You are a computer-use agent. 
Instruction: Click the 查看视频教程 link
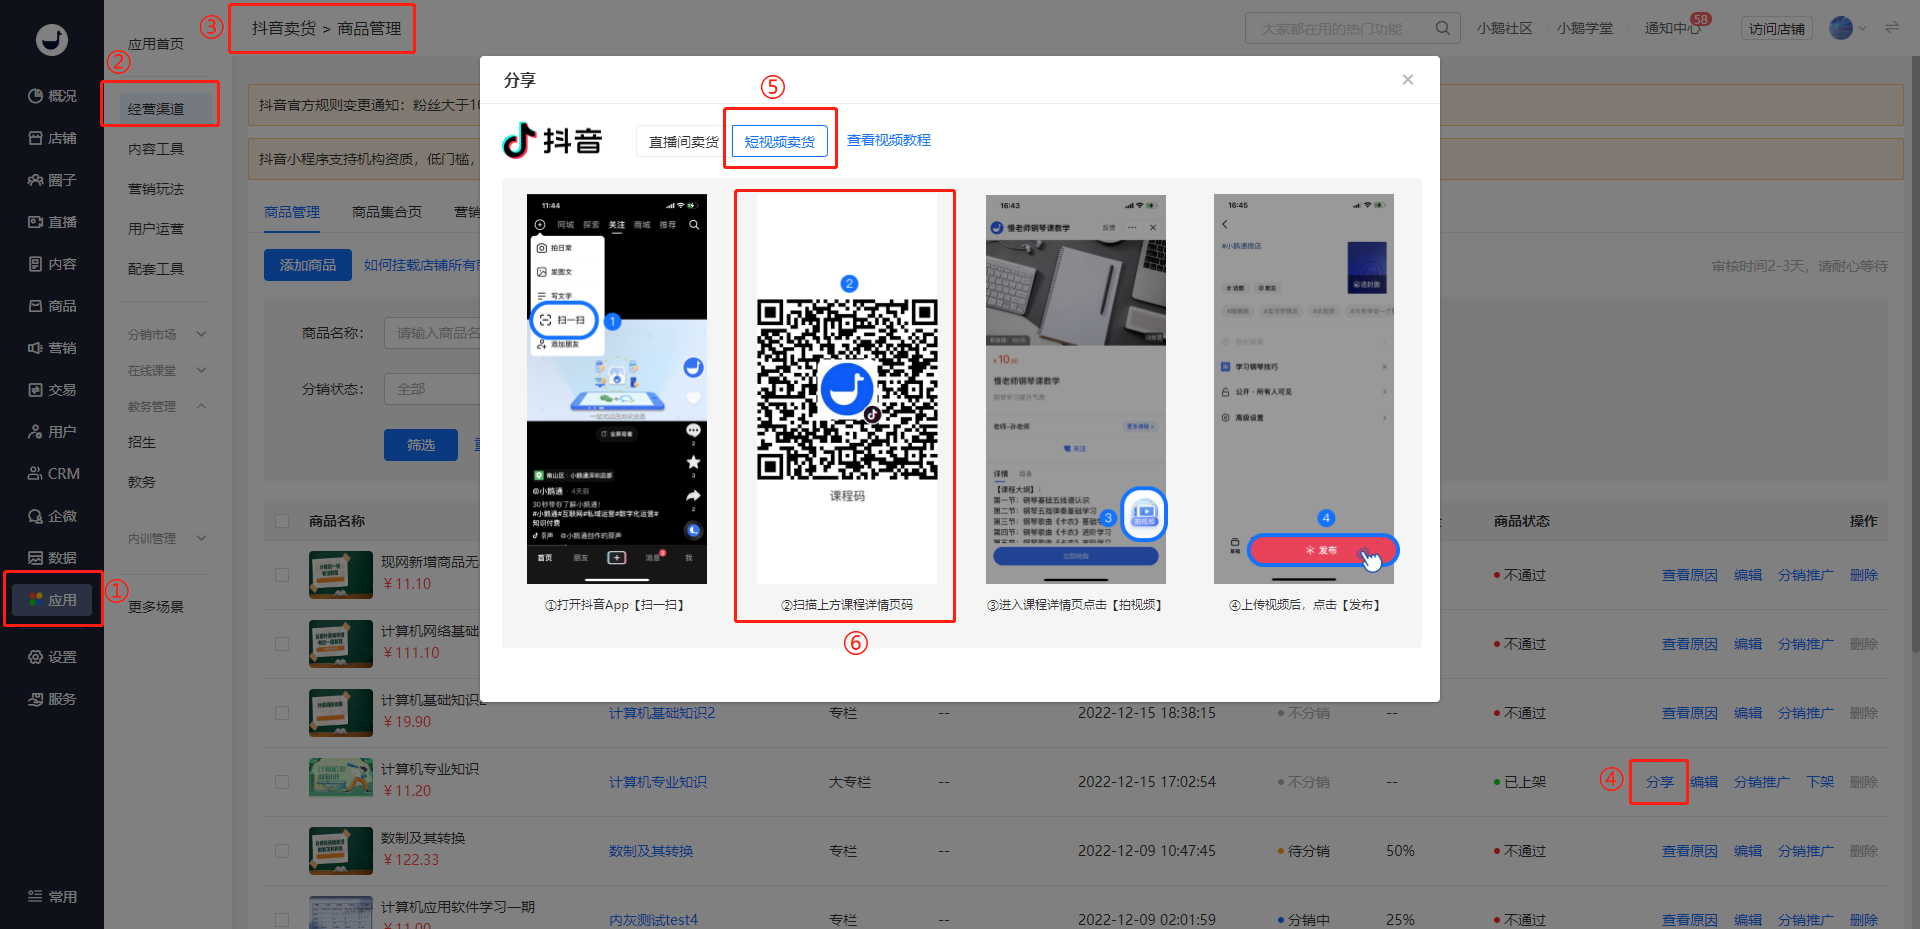(889, 140)
